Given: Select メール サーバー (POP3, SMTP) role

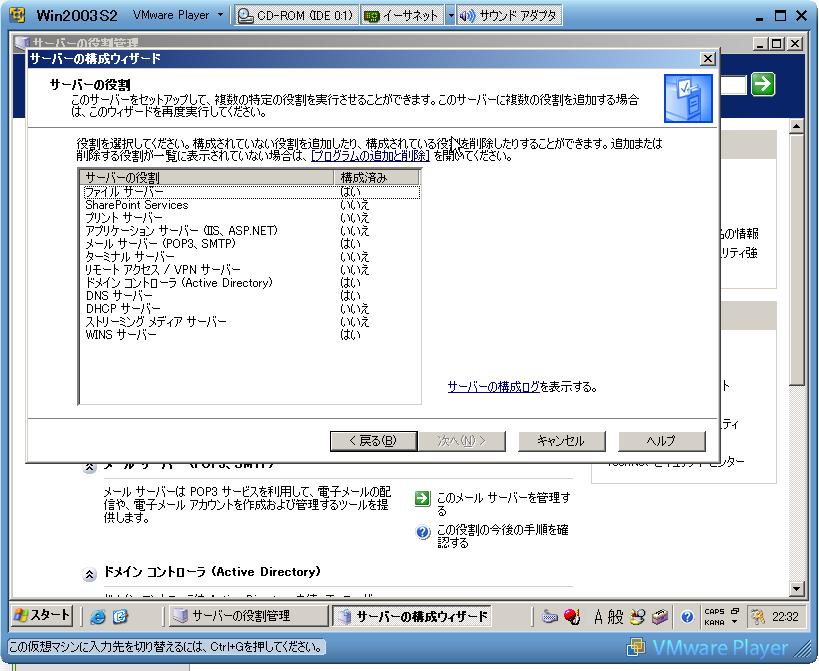Looking at the screenshot, I should (251, 244).
